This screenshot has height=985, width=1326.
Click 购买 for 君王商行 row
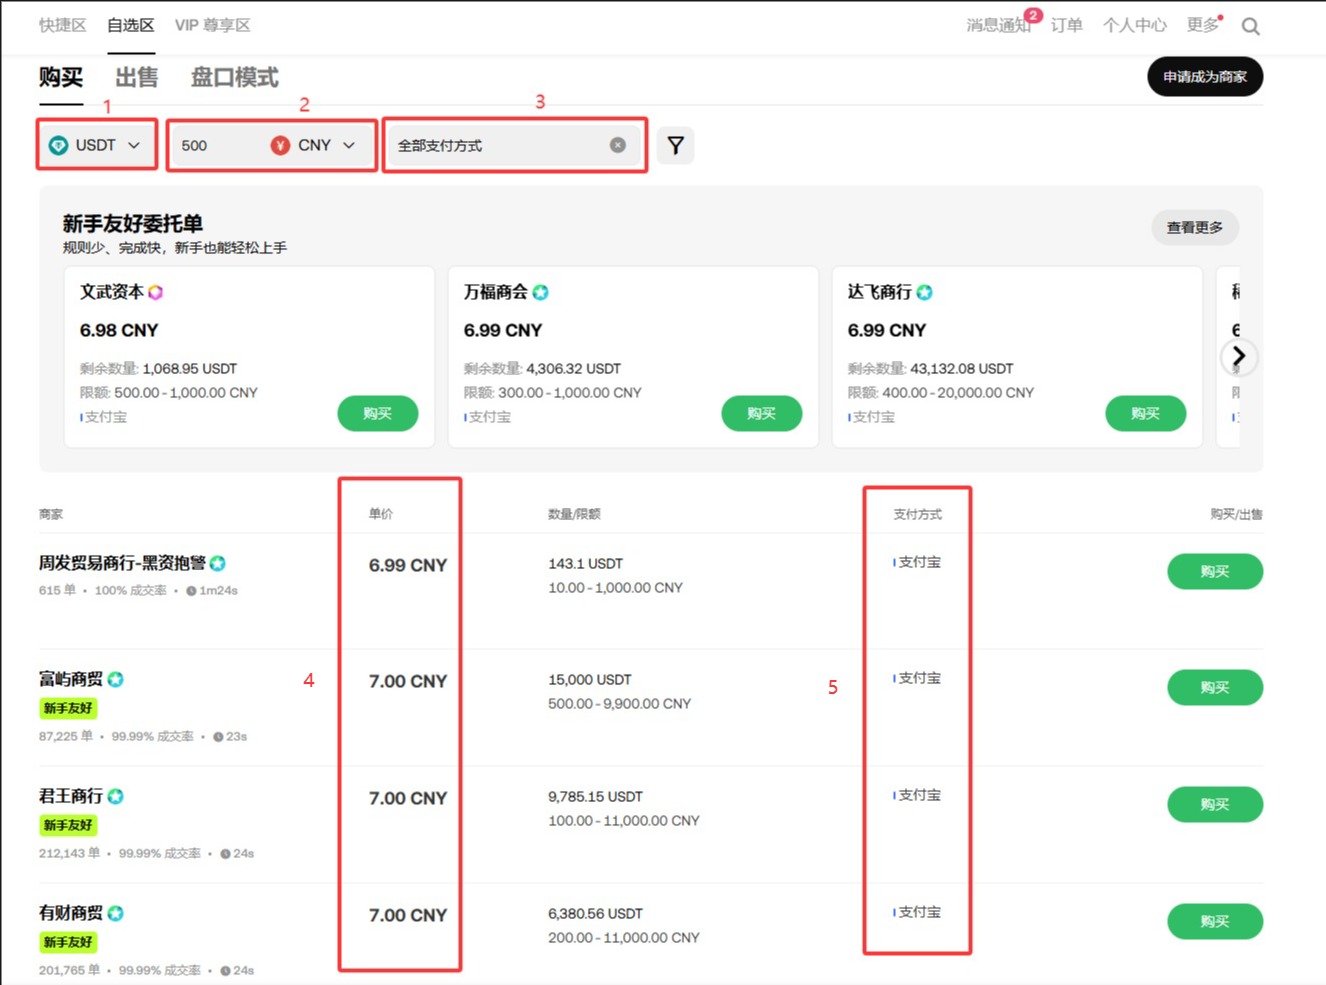[1215, 804]
